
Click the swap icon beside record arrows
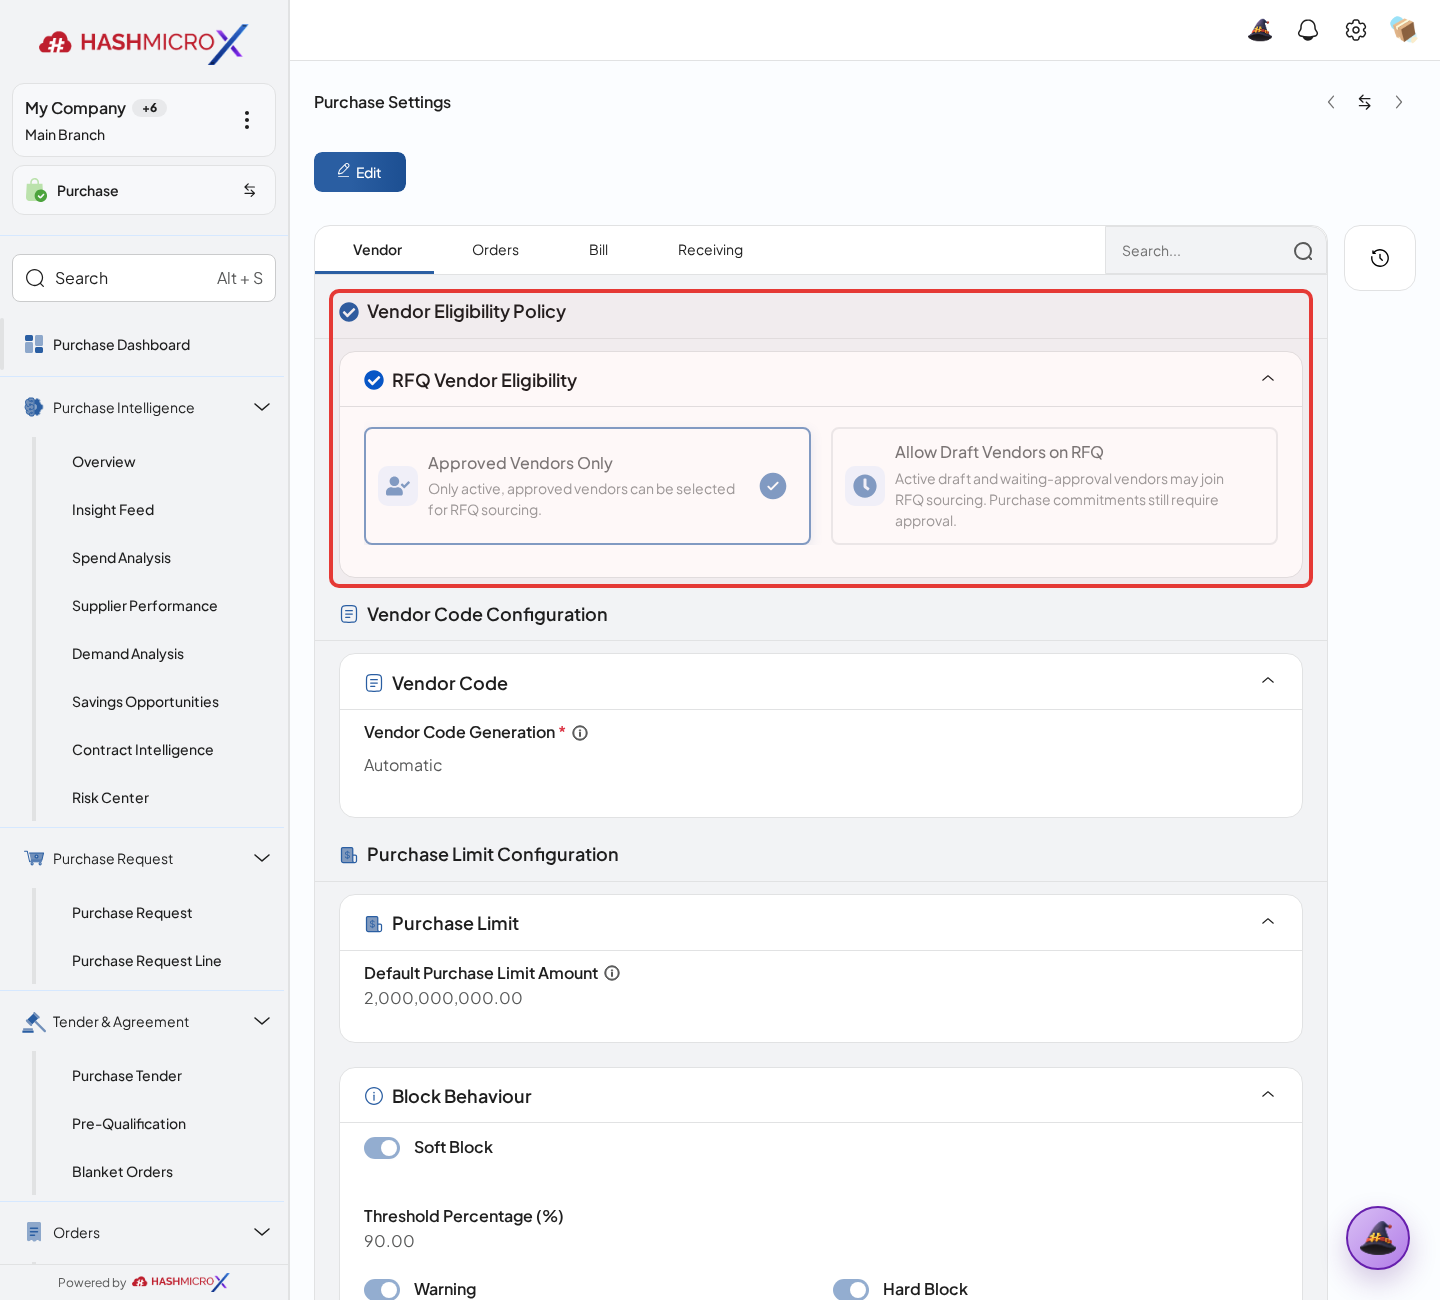click(x=1365, y=102)
